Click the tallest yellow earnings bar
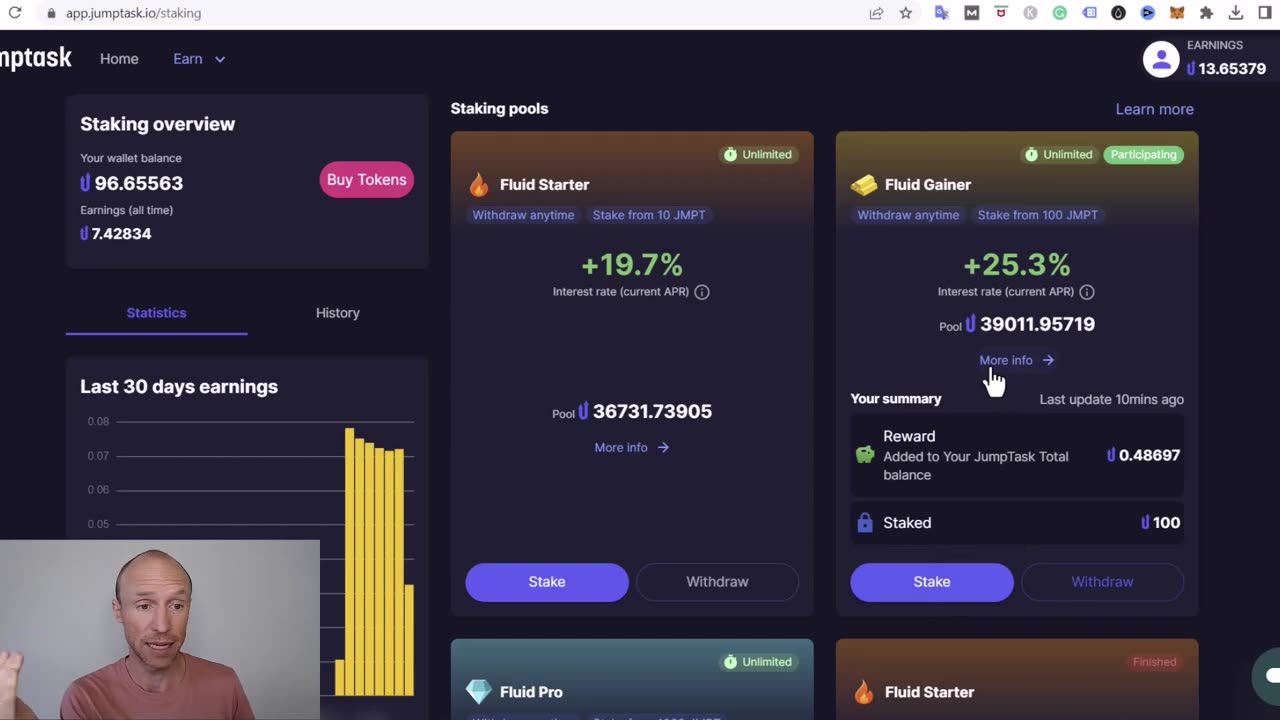The image size is (1280, 720). tap(349, 561)
